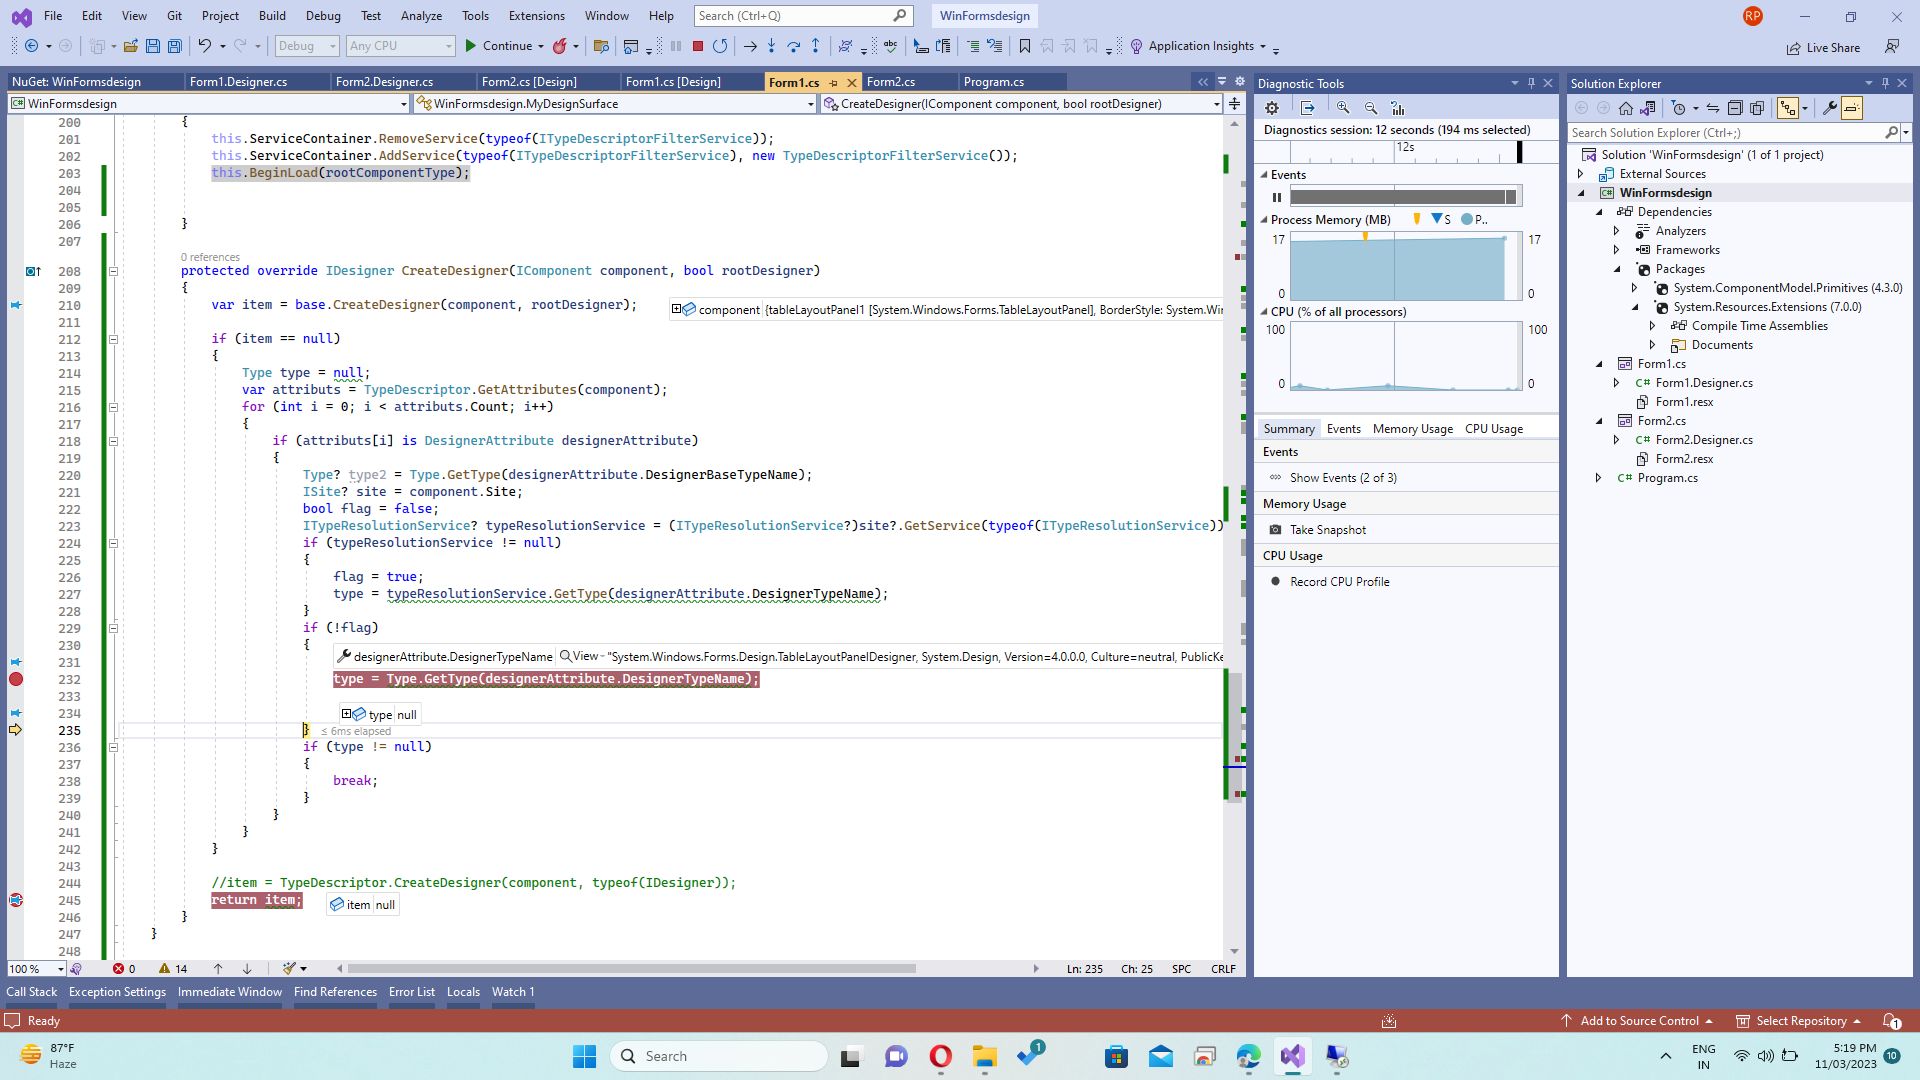Click the Stop Debugging red square

698,46
